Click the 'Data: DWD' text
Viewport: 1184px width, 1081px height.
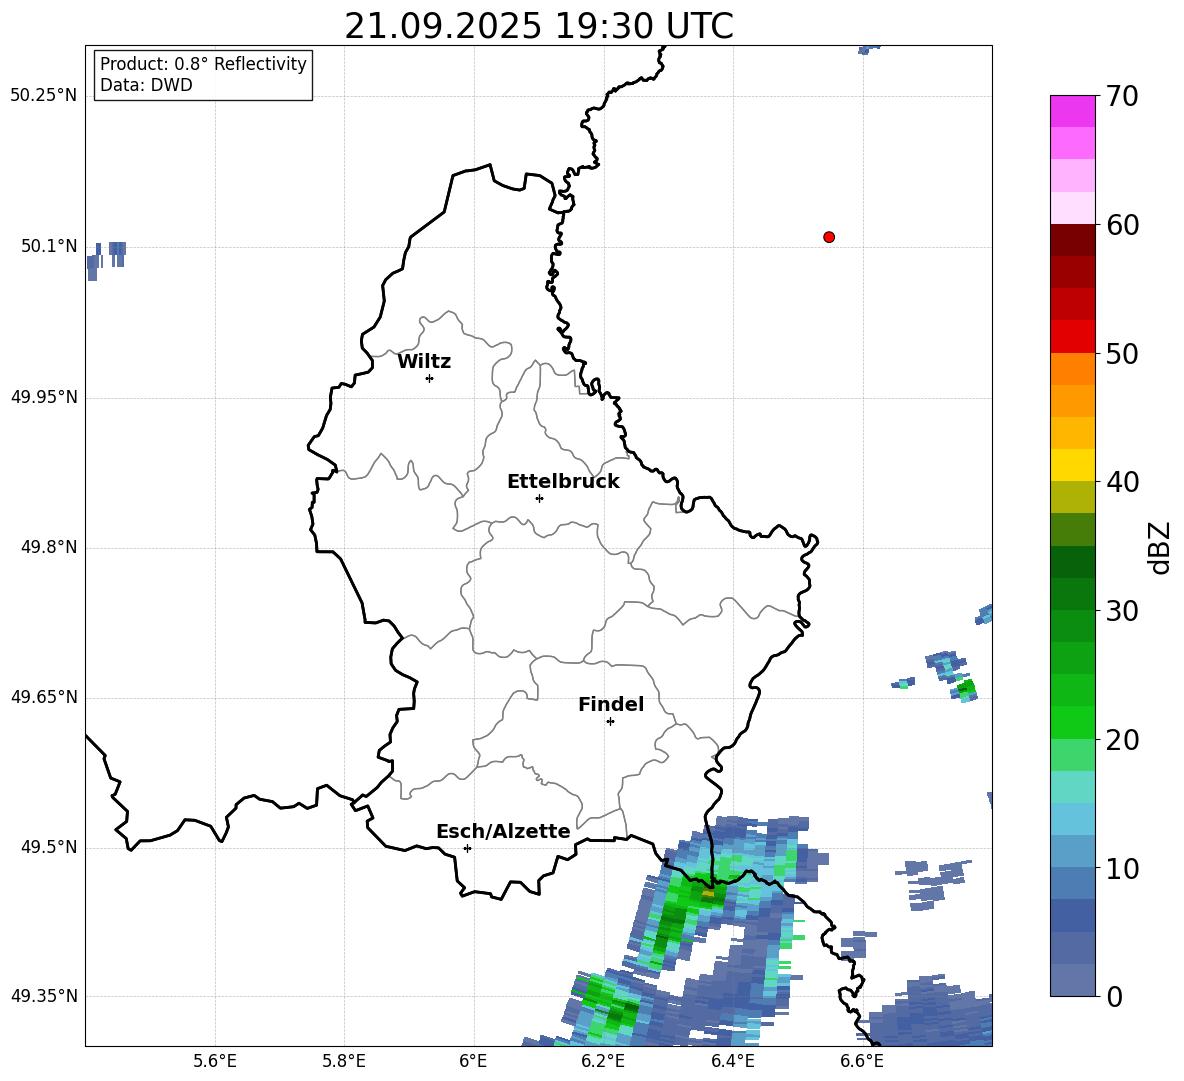pyautogui.click(x=146, y=85)
